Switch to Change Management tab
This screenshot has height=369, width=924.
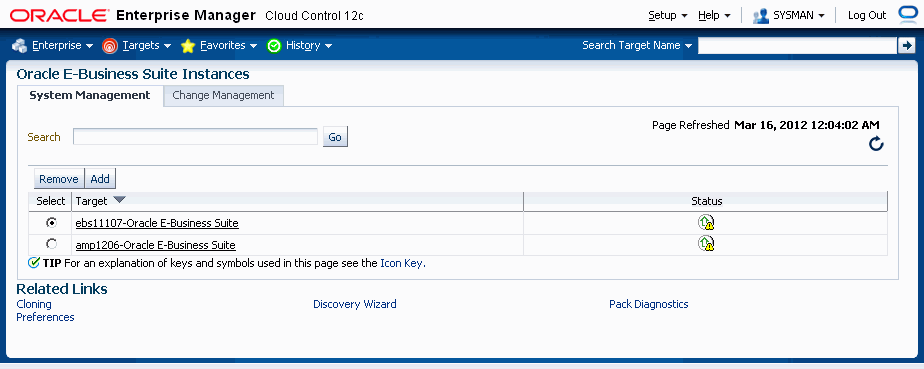(223, 95)
